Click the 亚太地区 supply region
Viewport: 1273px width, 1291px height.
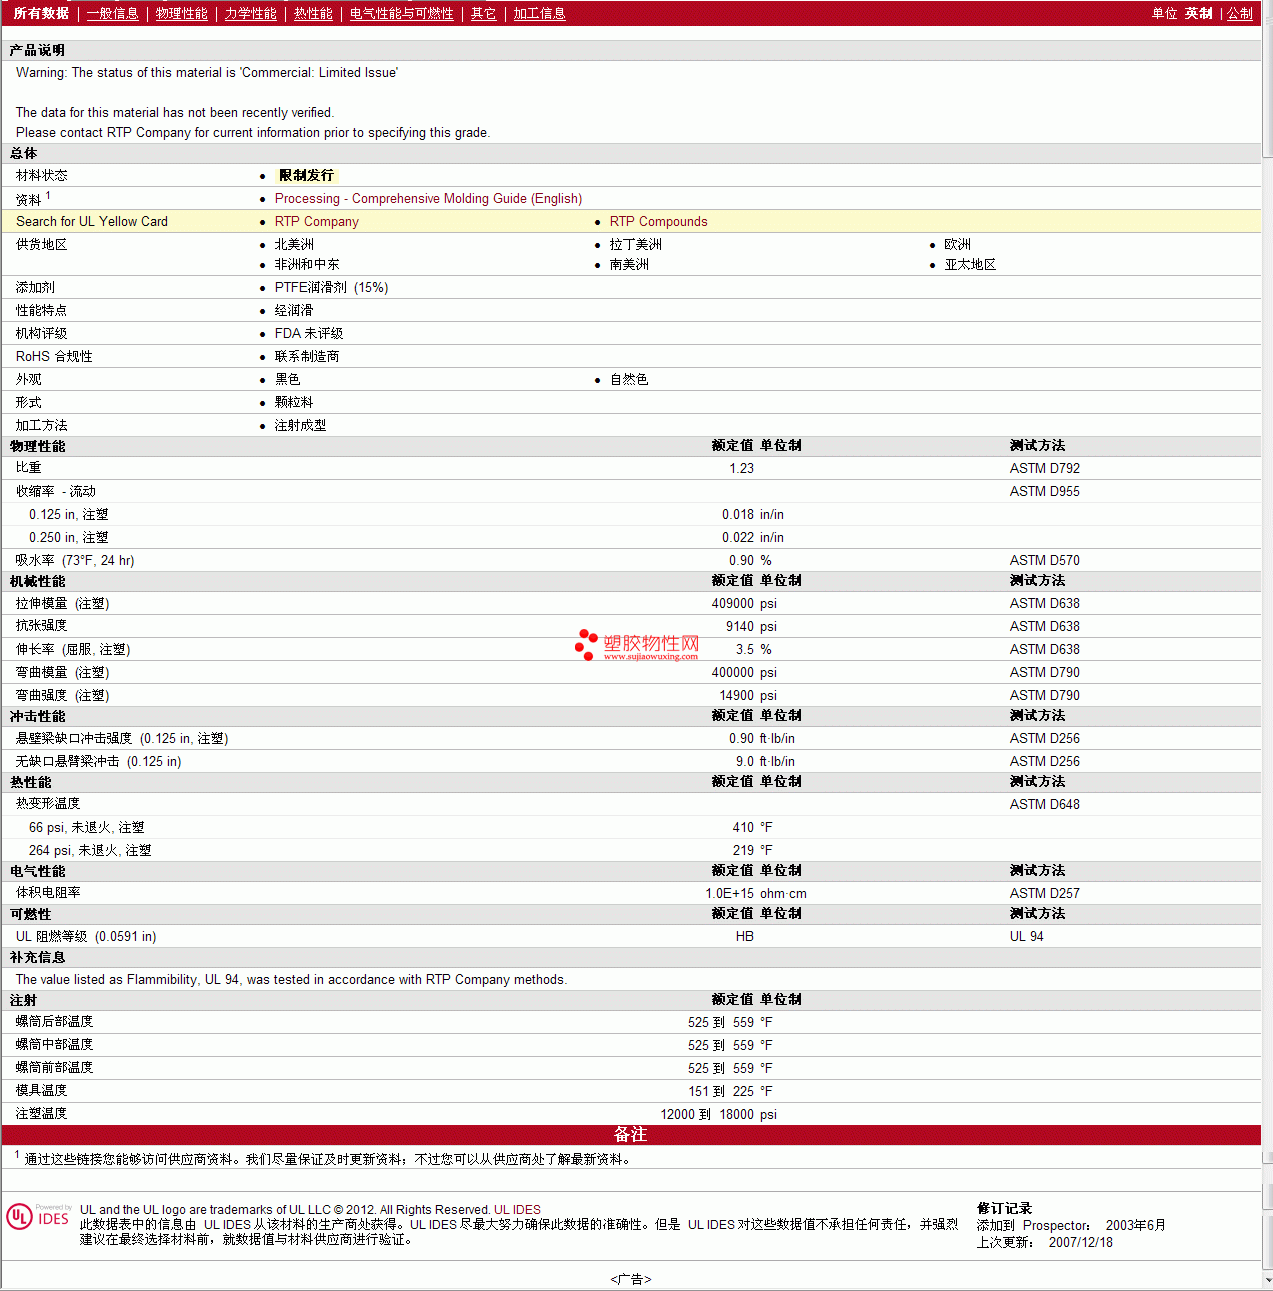pos(970,264)
